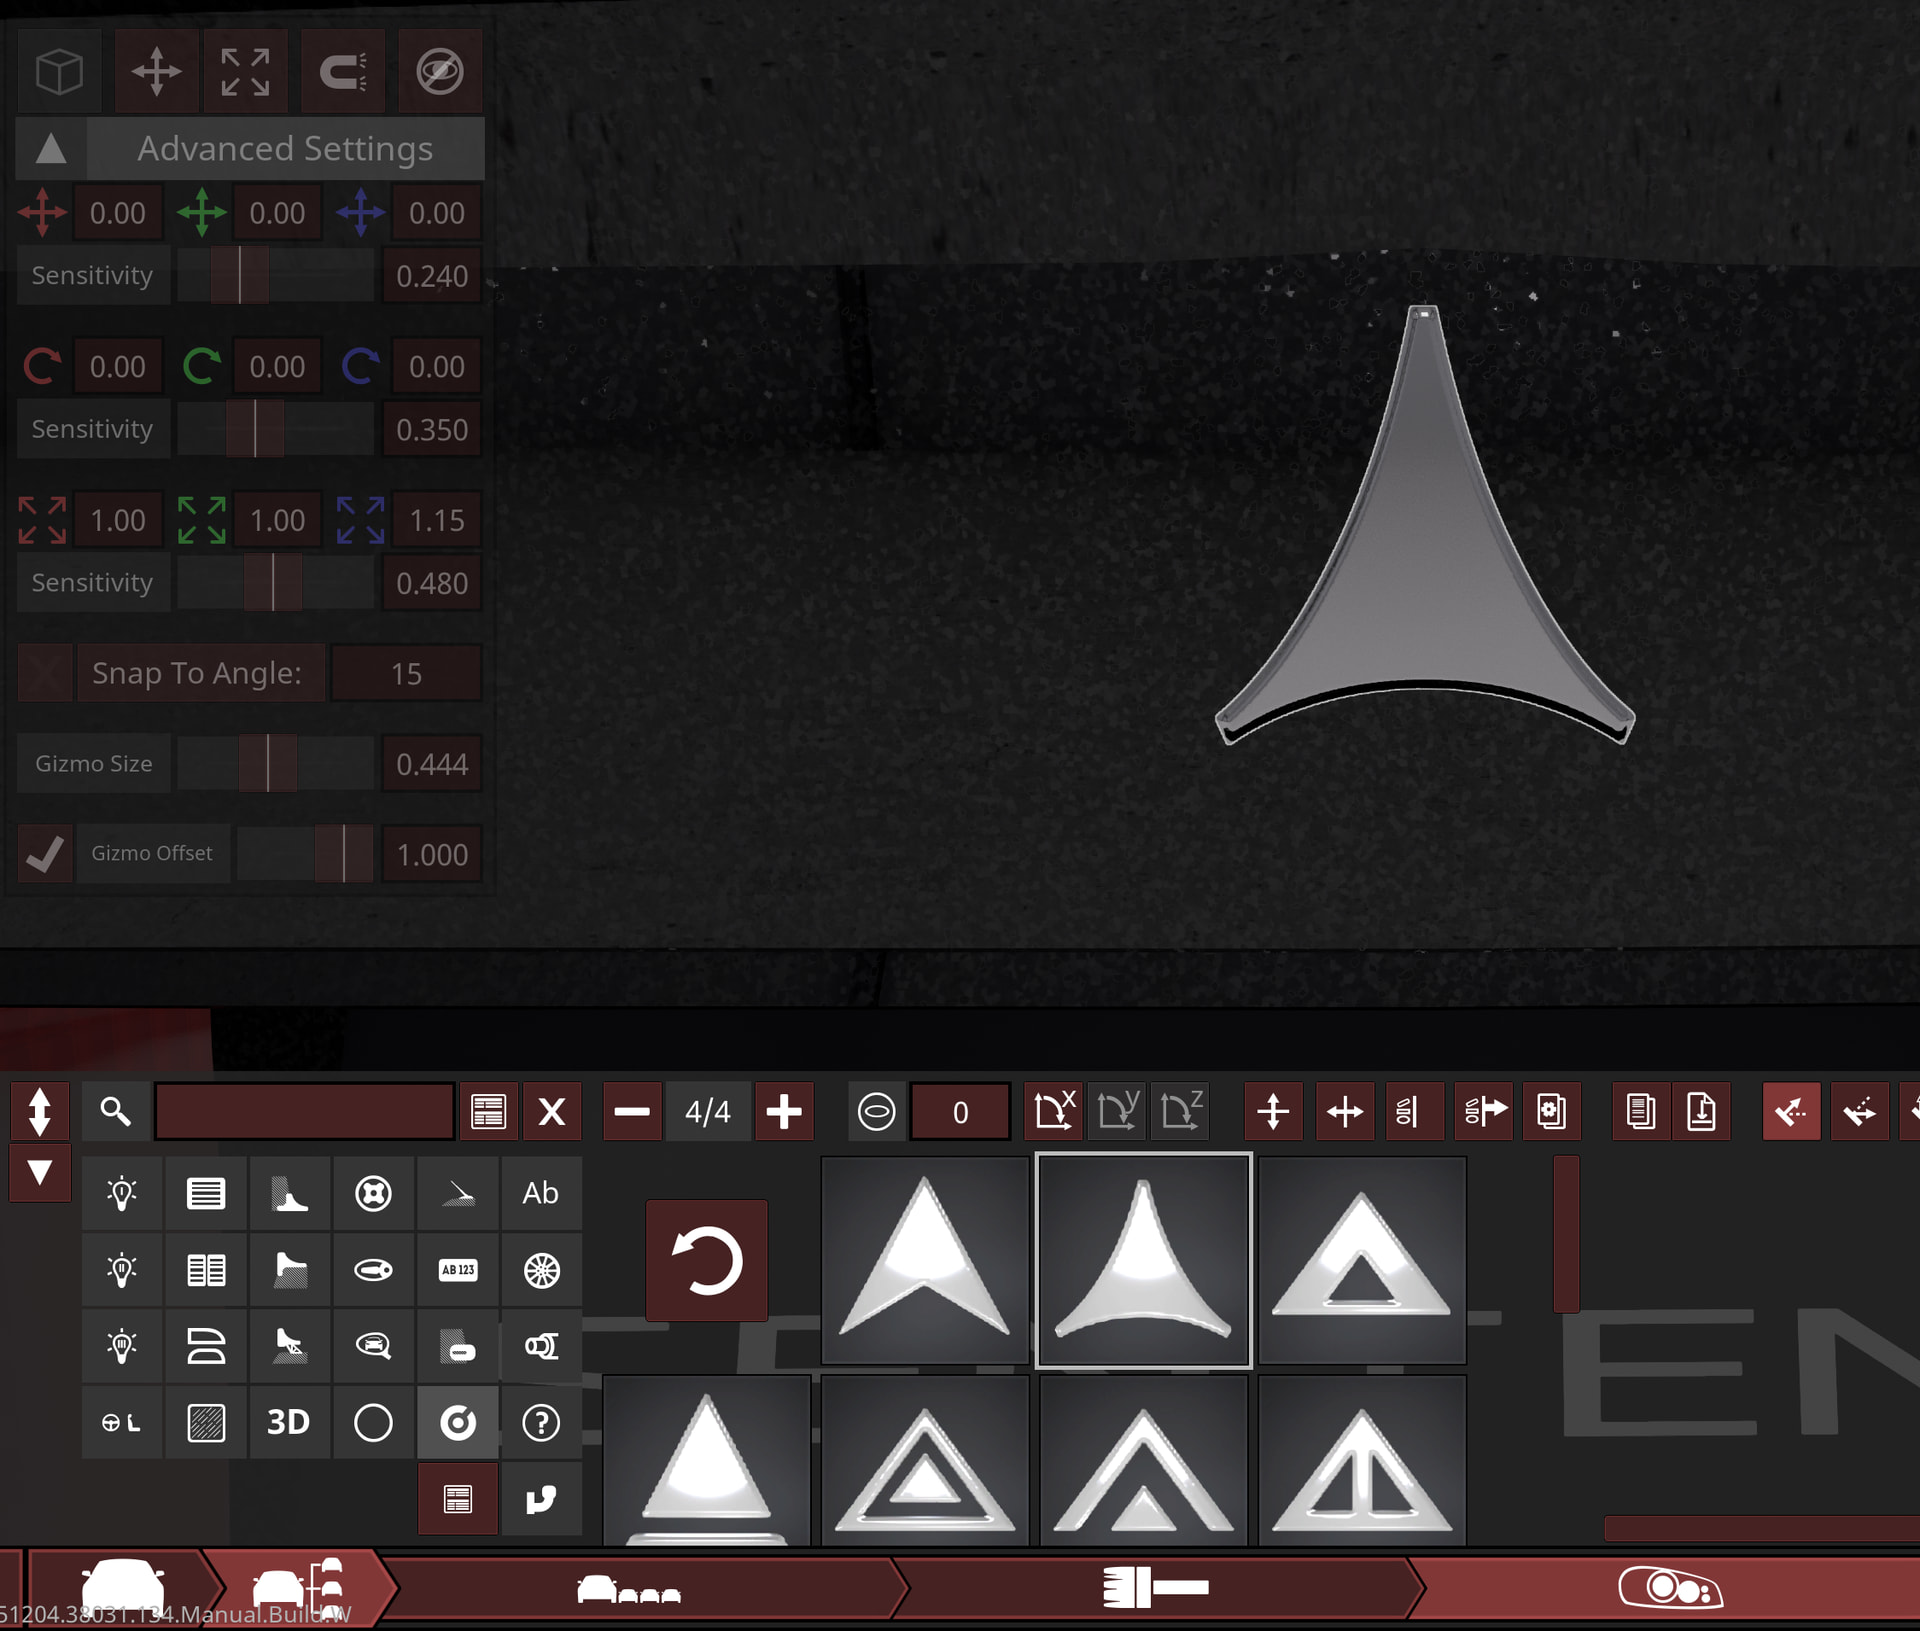Collapse the Advanced Settings panel
Image resolution: width=1920 pixels, height=1631 pixels.
pos(51,149)
